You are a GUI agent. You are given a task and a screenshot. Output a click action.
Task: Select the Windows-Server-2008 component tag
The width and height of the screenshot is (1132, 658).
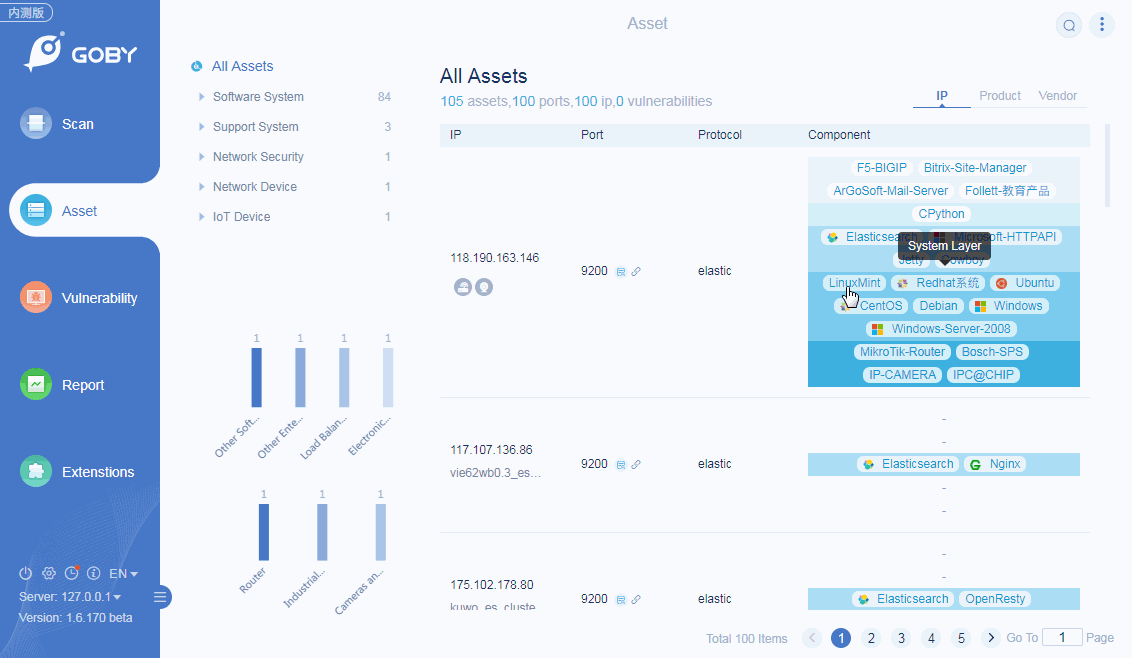click(941, 329)
